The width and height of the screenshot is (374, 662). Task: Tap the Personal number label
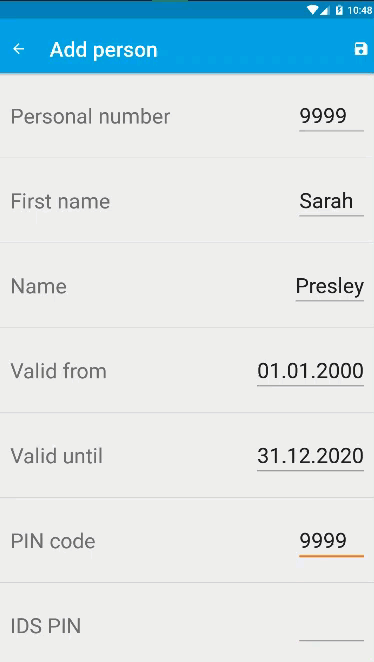tap(90, 117)
